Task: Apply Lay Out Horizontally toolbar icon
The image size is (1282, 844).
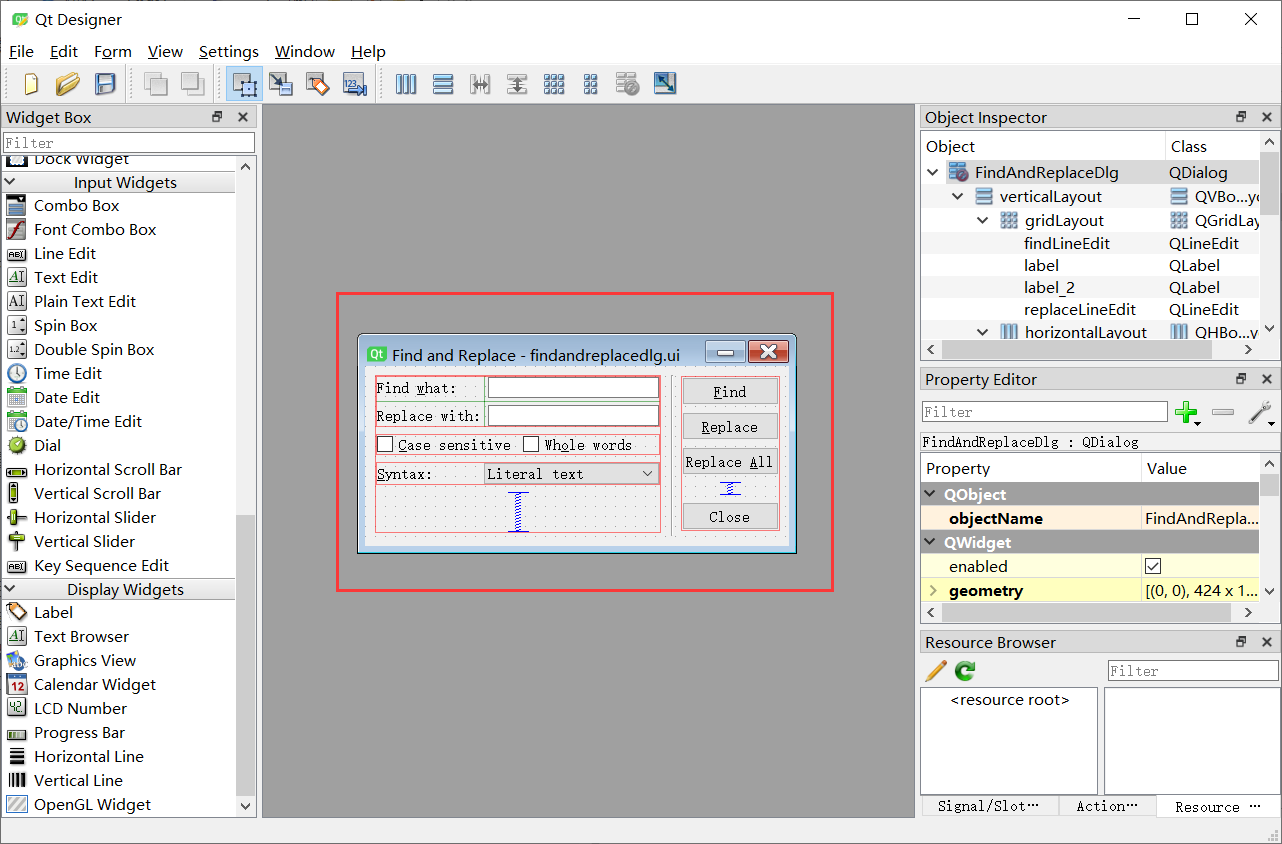Action: [x=406, y=84]
